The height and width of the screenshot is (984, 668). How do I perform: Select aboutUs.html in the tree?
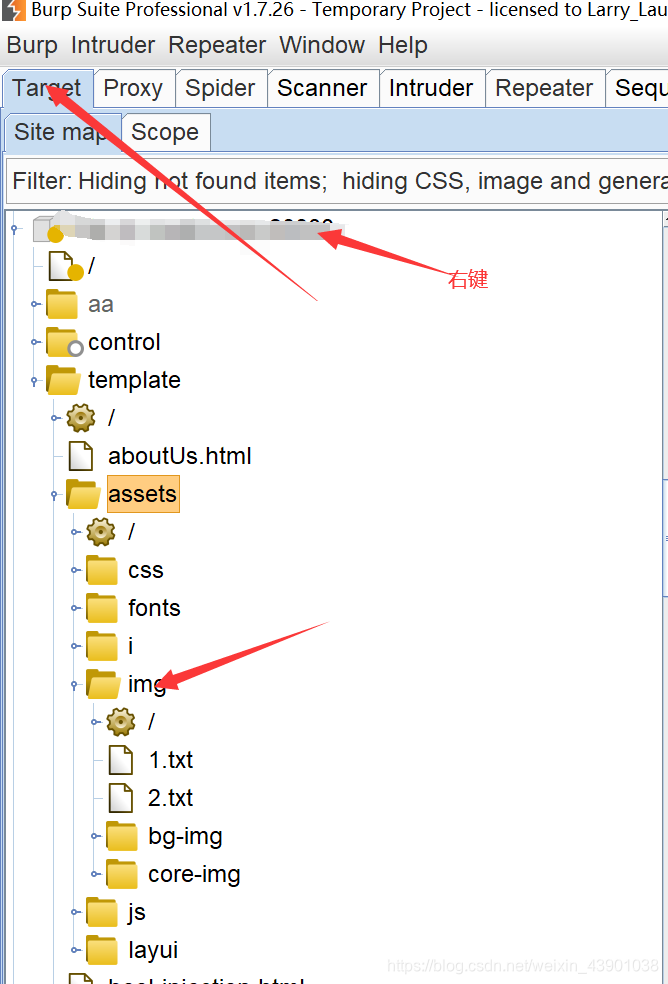coord(180,456)
